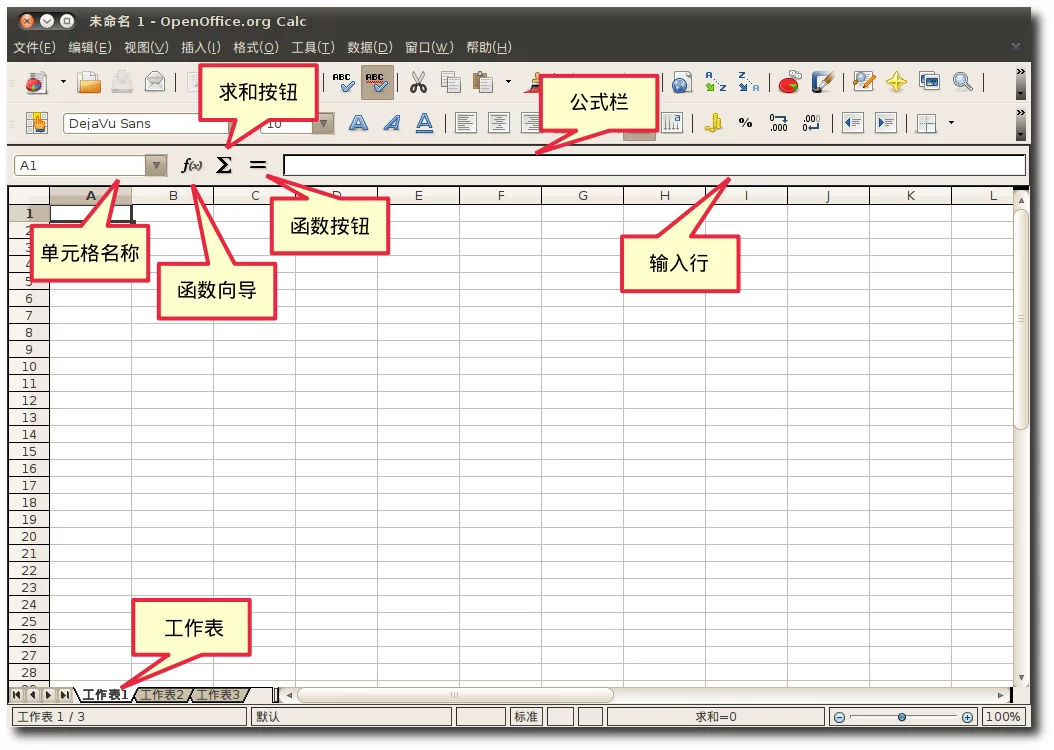Open the Gallery icon
Image resolution: width=1054 pixels, height=750 pixels.
[930, 82]
